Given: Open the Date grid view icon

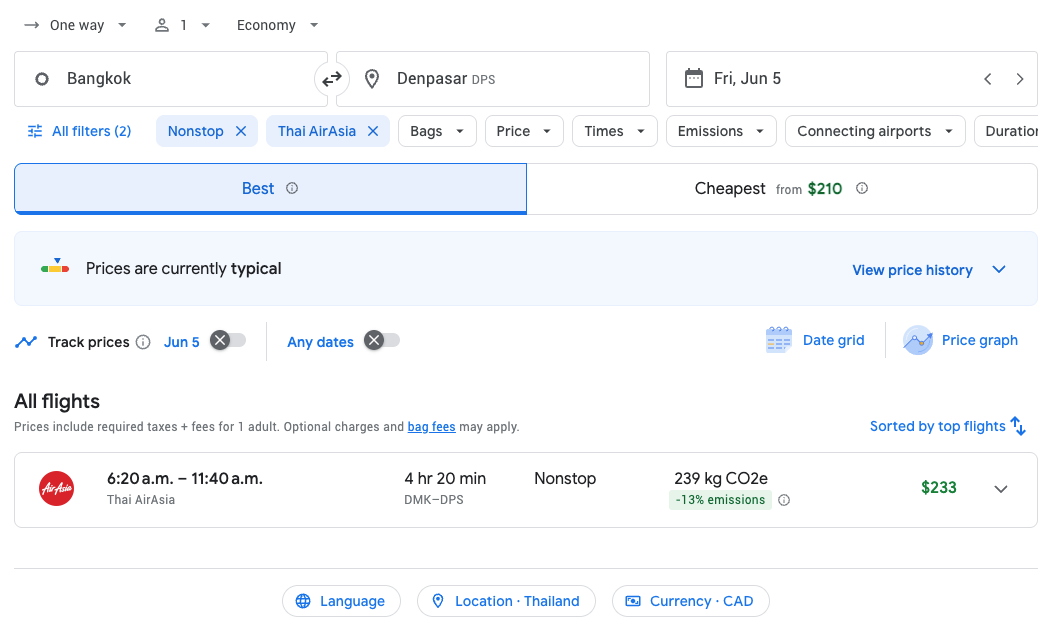Looking at the screenshot, I should (777, 340).
